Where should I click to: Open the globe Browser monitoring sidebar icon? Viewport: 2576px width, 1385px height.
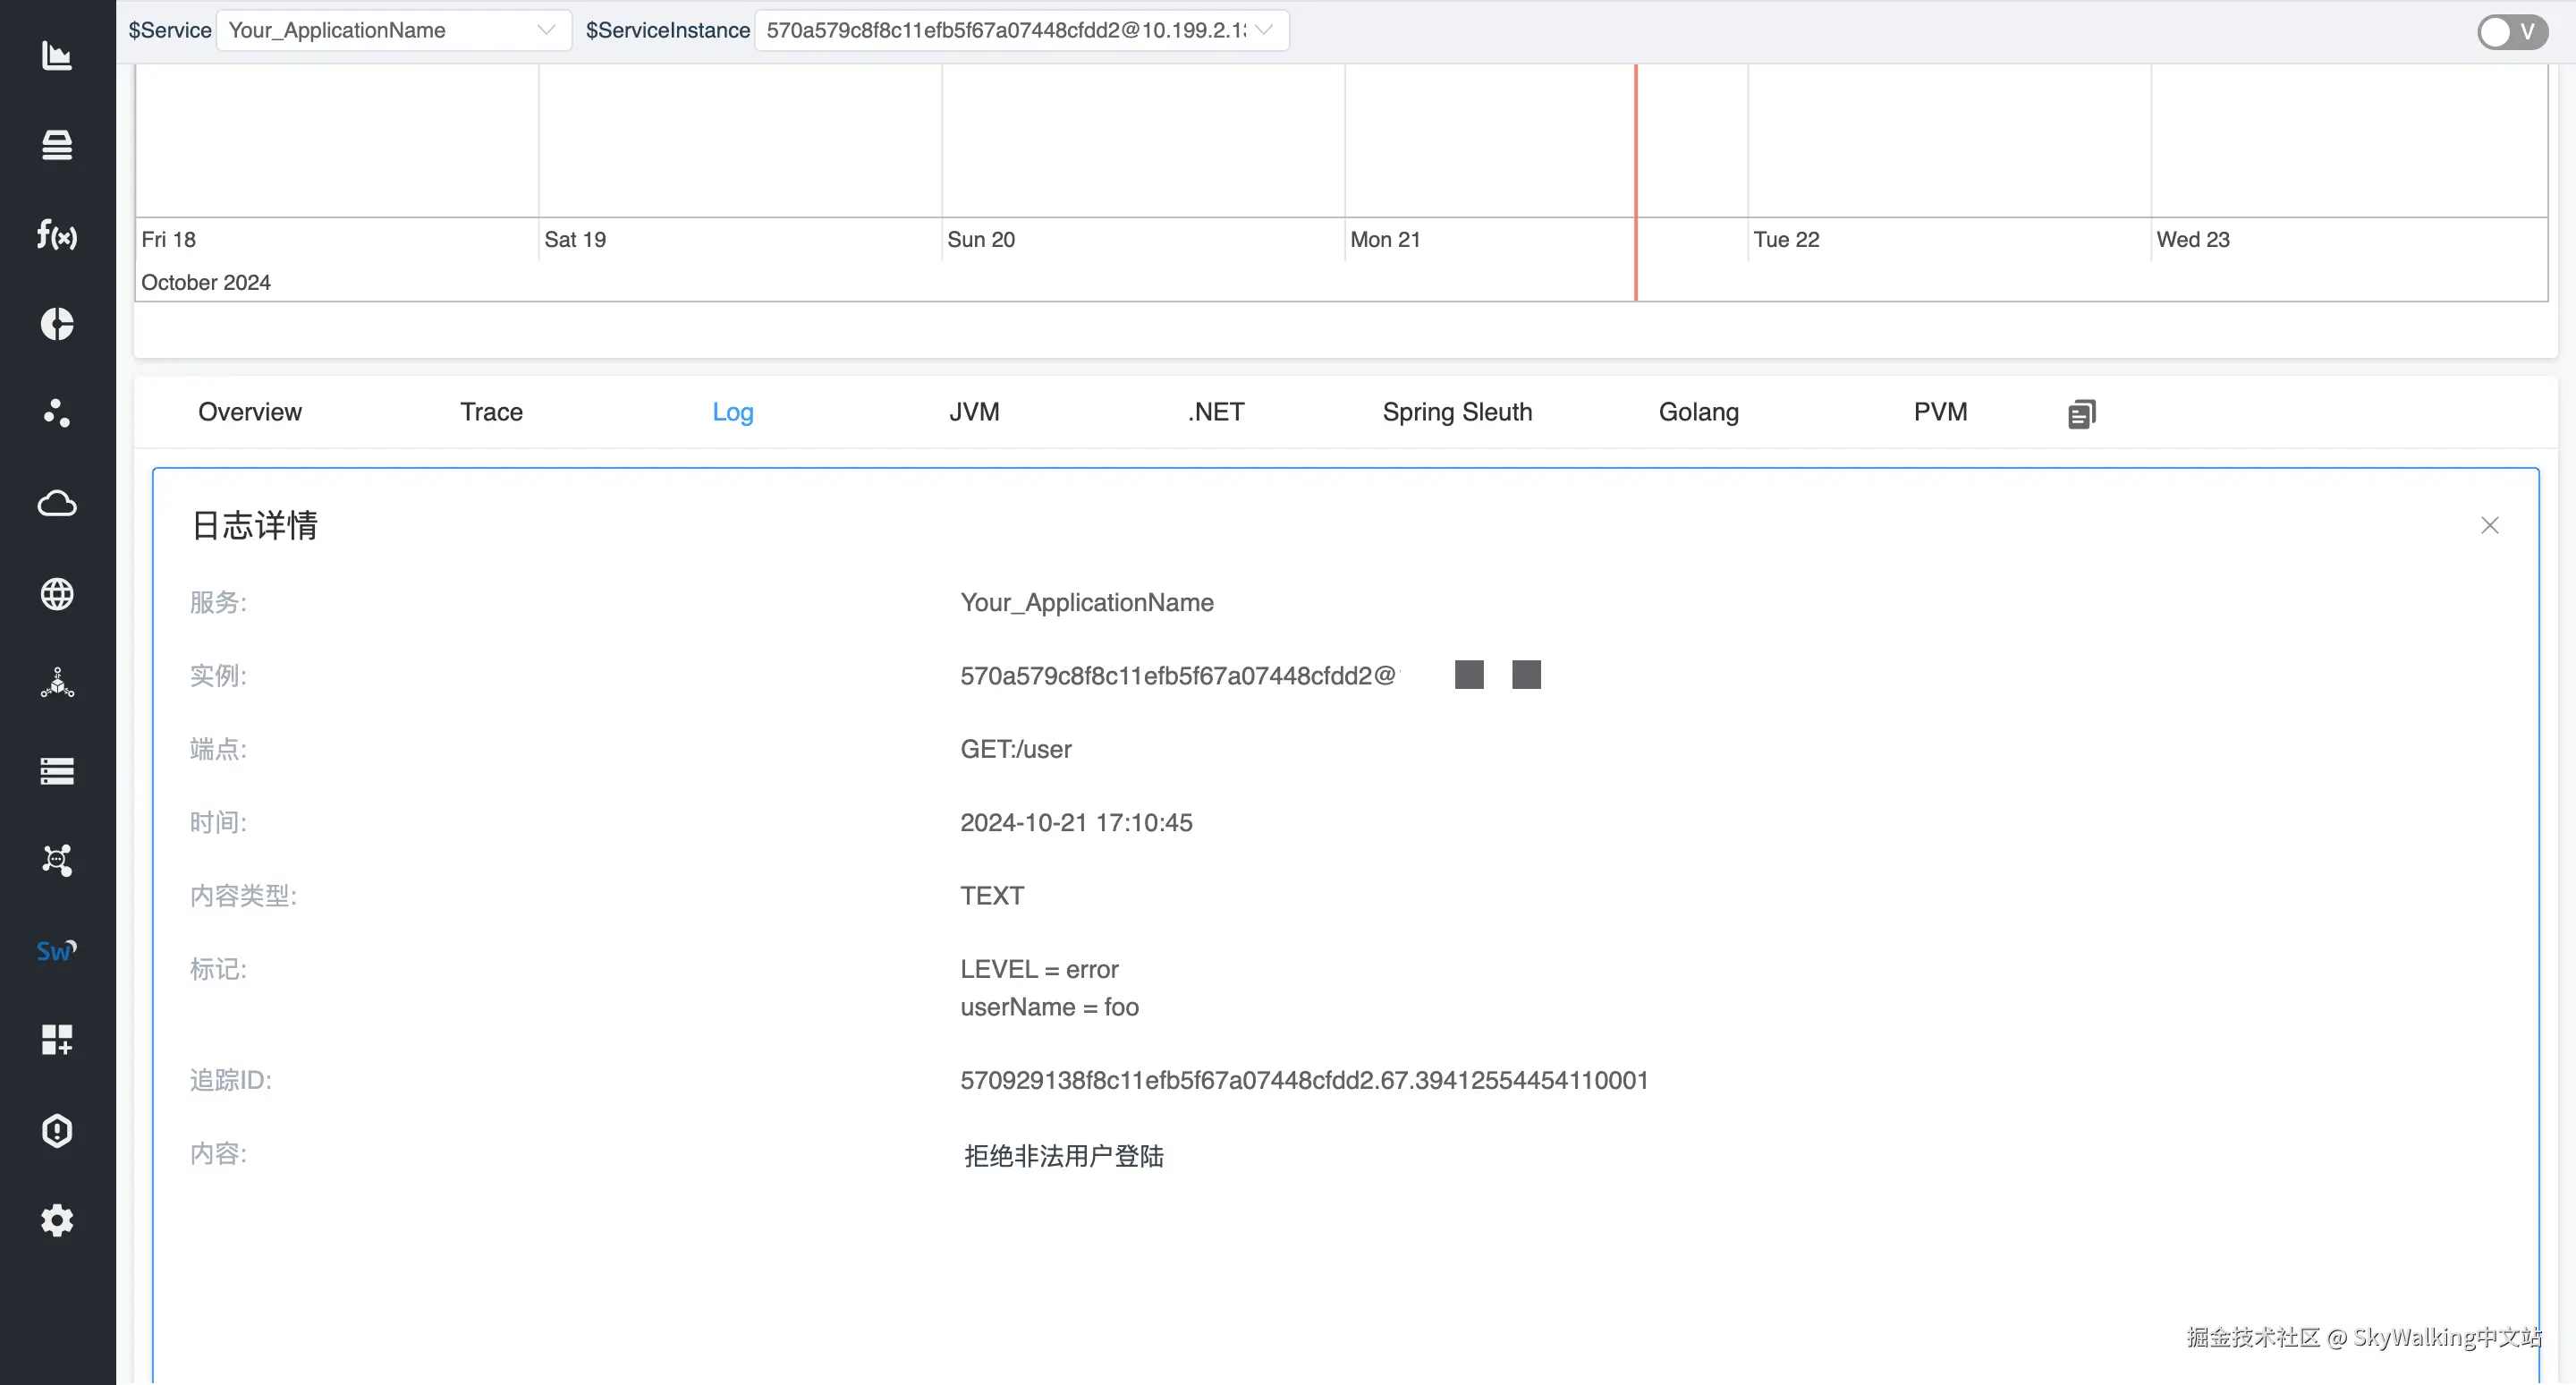[x=57, y=594]
